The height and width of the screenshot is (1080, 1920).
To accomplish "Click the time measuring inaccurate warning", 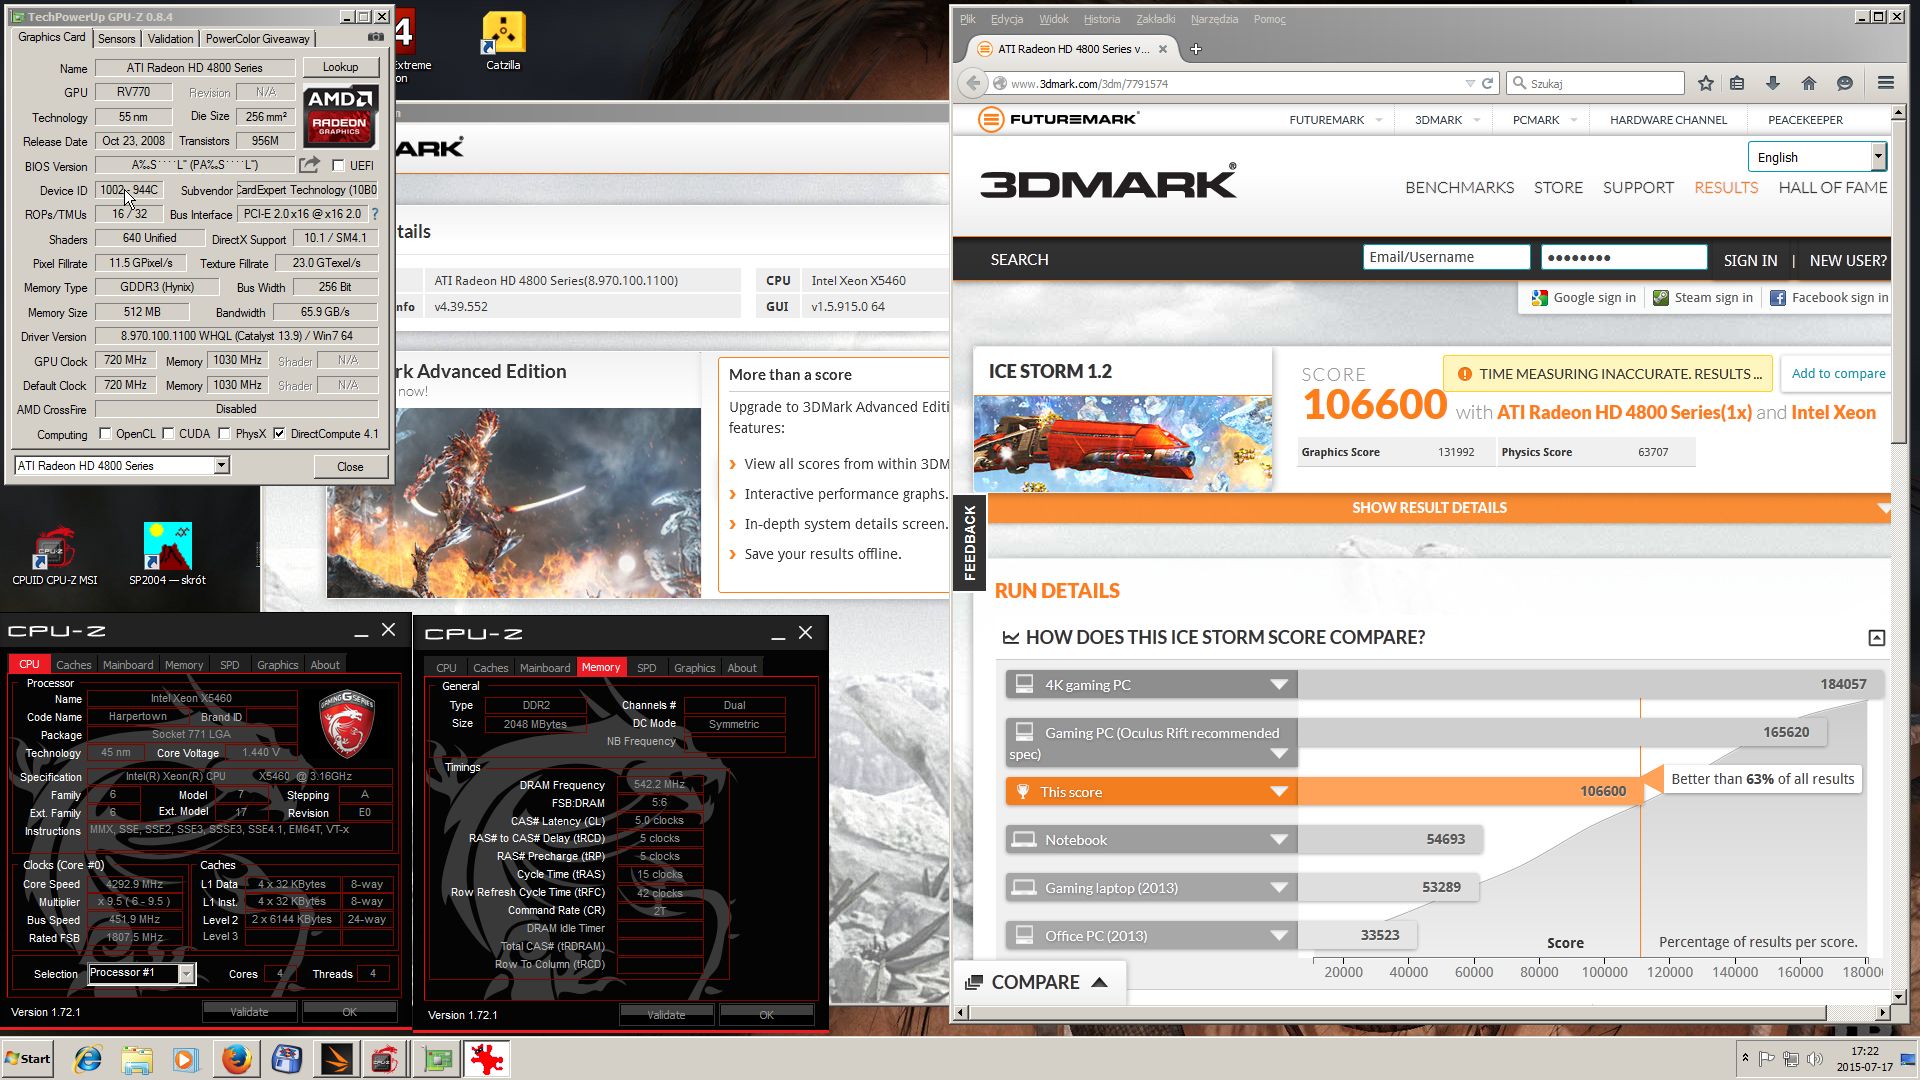I will pyautogui.click(x=1608, y=374).
